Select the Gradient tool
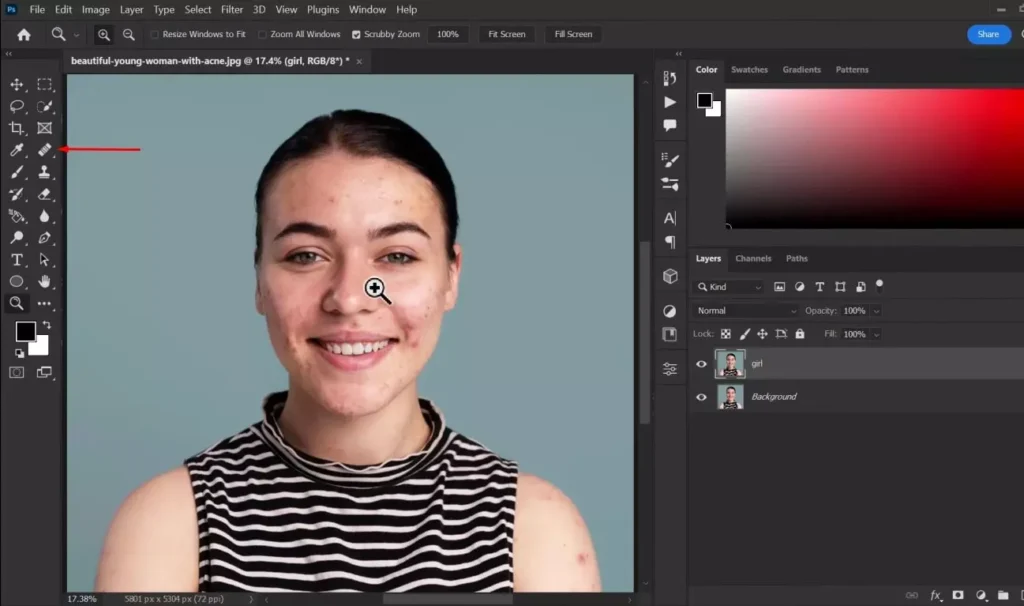 (x=16, y=215)
